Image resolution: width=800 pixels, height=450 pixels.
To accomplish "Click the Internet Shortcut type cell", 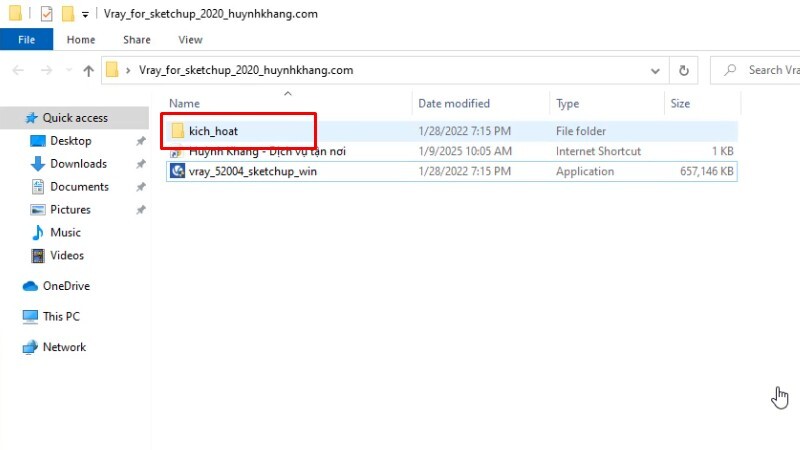I will coord(598,152).
